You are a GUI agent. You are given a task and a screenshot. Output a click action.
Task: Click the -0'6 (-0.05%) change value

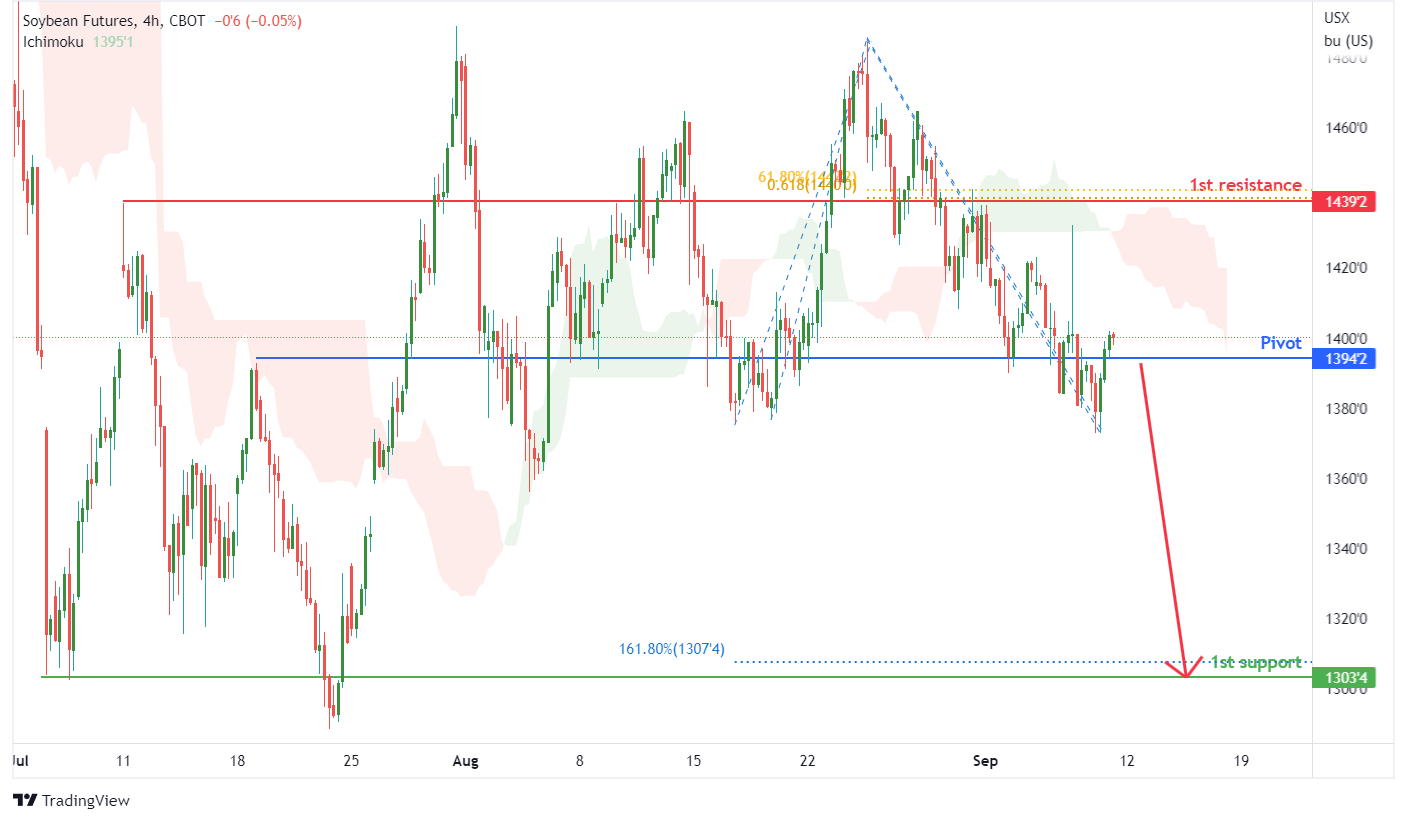[258, 21]
